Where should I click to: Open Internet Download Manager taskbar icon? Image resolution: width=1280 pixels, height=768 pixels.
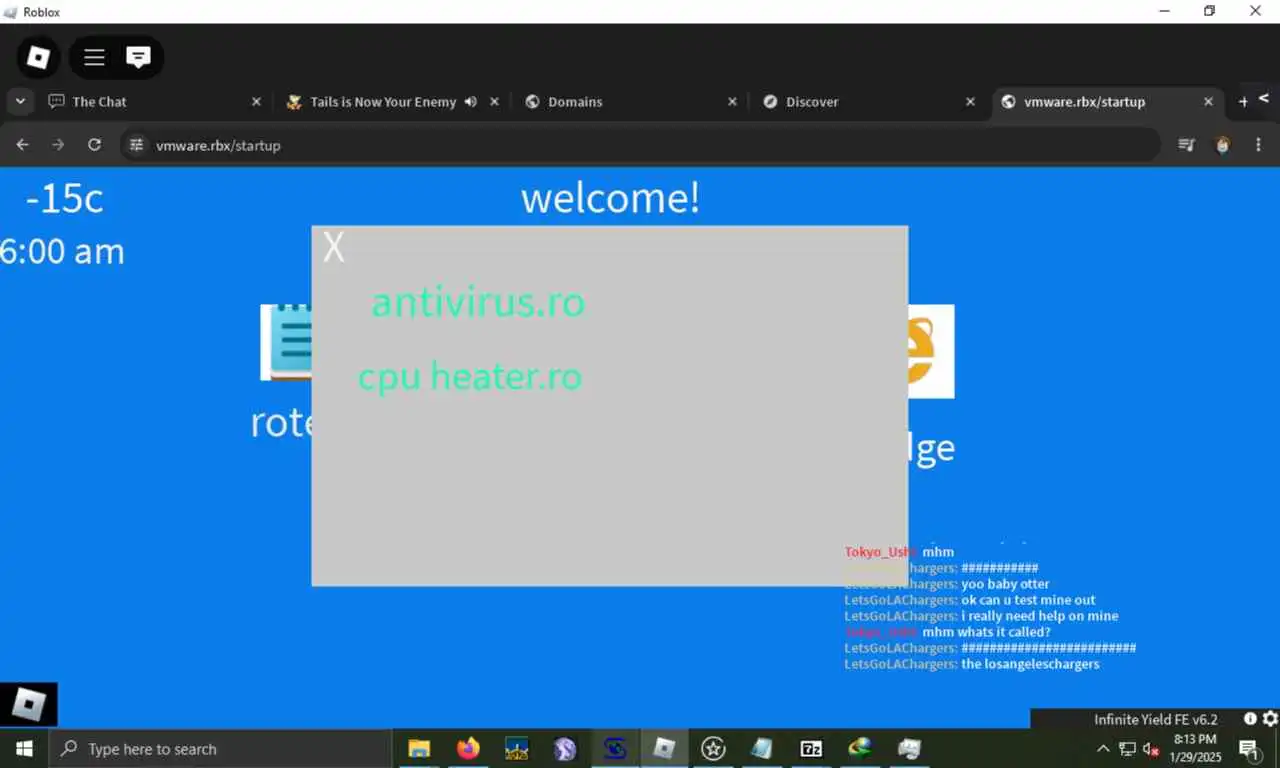[x=860, y=748]
